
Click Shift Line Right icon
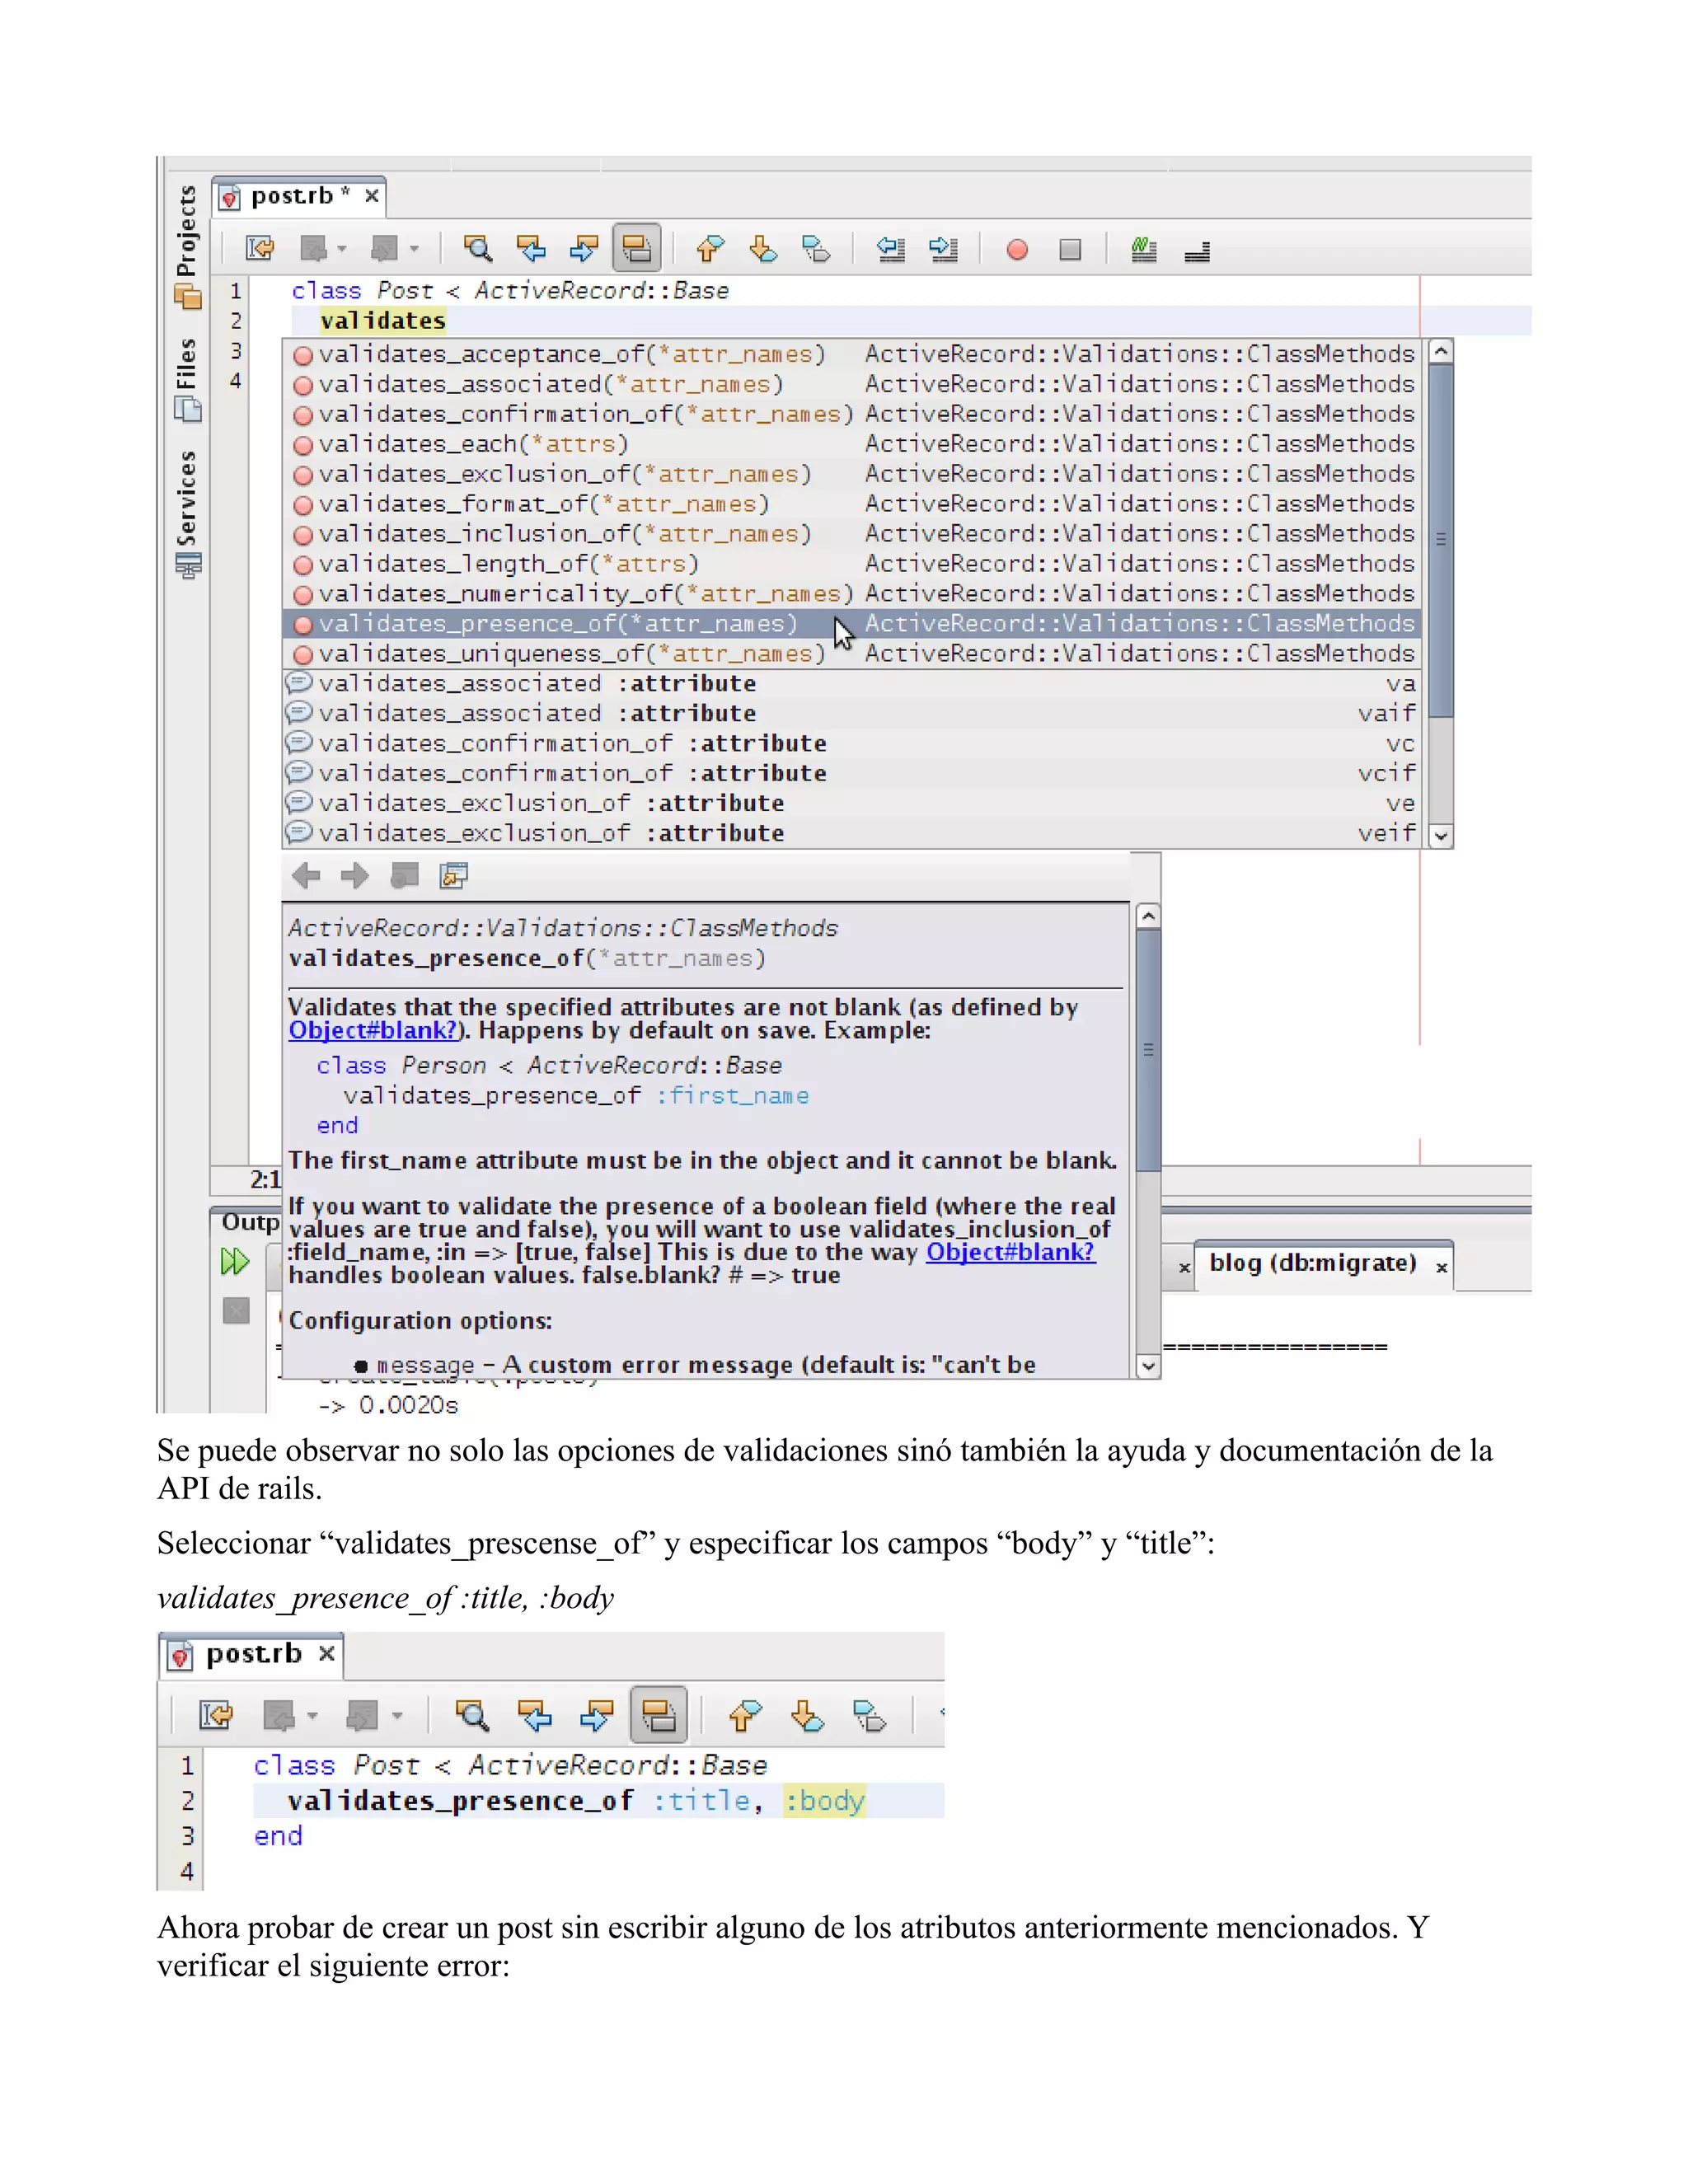tap(943, 248)
